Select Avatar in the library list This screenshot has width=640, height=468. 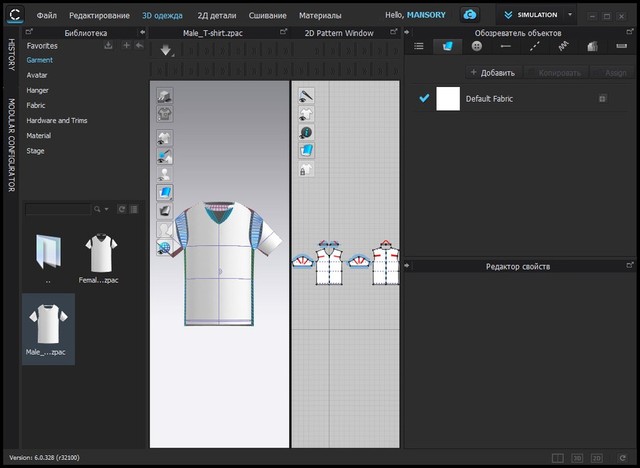37,75
